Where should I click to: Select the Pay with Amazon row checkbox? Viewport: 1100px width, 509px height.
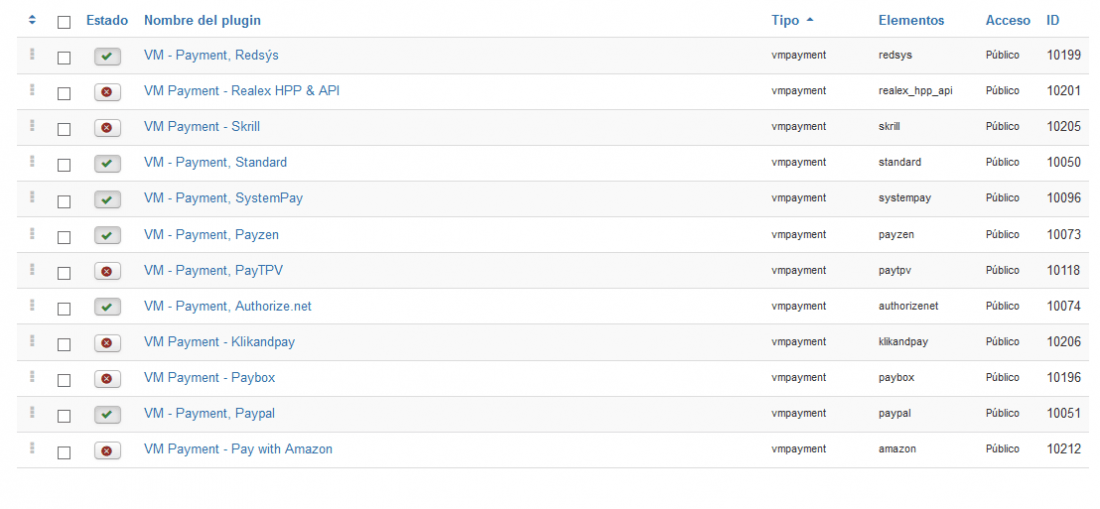coord(64,452)
